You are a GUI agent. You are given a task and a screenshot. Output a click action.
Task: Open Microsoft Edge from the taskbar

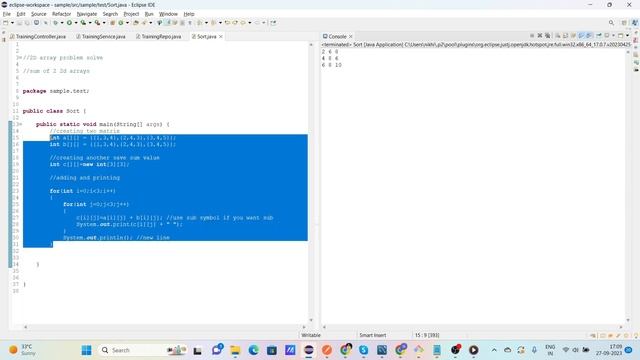[x=253, y=350]
